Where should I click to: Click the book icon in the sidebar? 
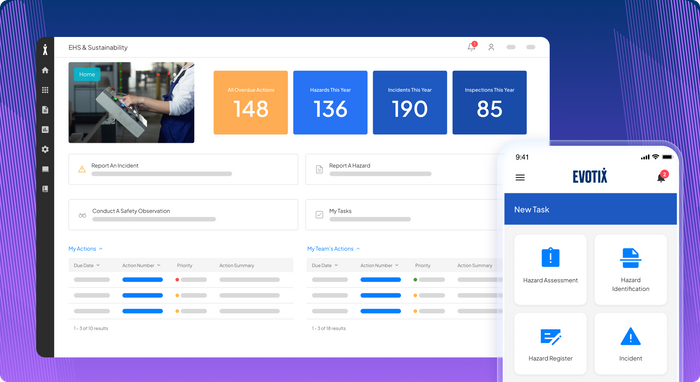45,189
